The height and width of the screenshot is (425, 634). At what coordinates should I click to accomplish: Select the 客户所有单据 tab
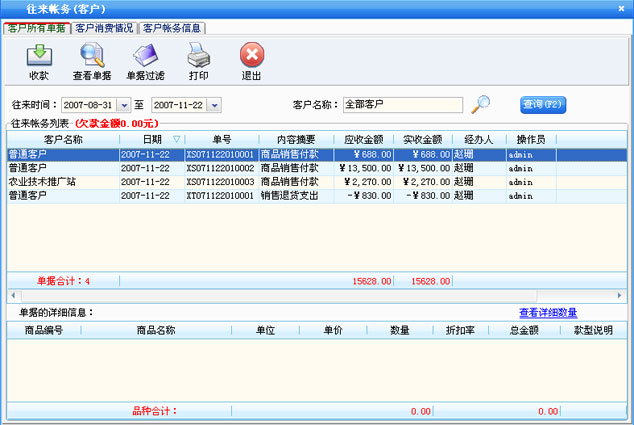coord(37,27)
